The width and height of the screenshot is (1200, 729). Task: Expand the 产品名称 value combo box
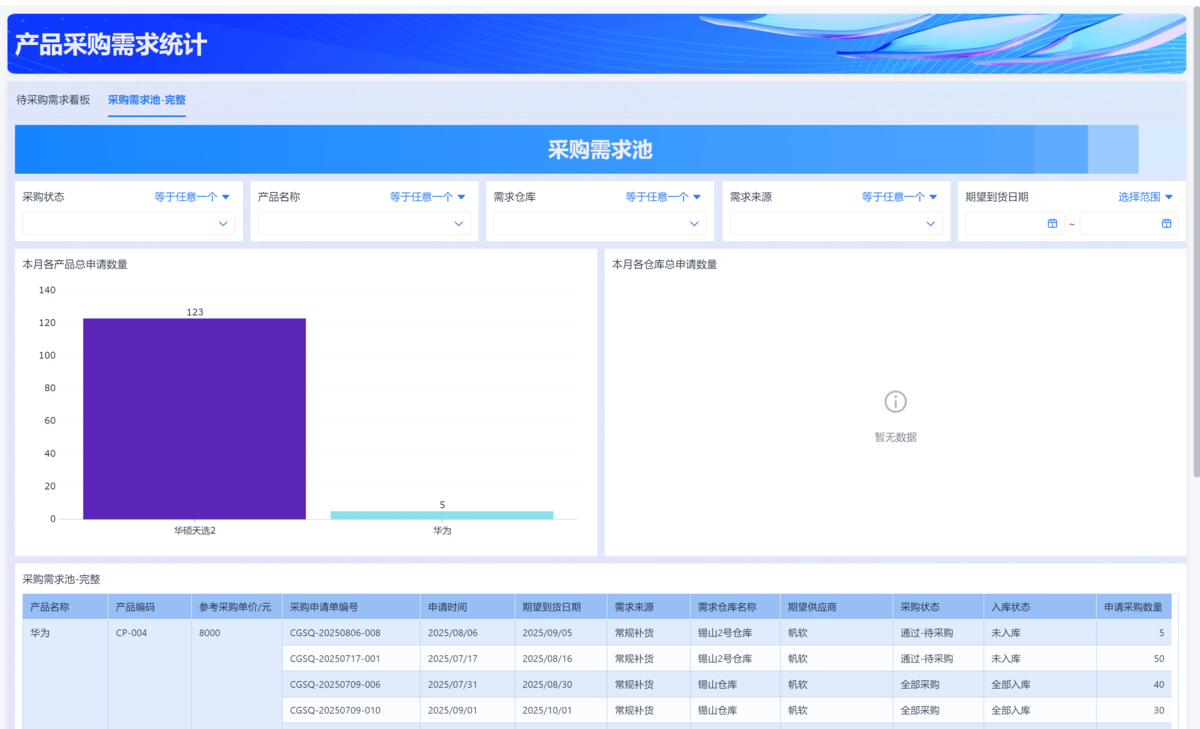click(365, 224)
